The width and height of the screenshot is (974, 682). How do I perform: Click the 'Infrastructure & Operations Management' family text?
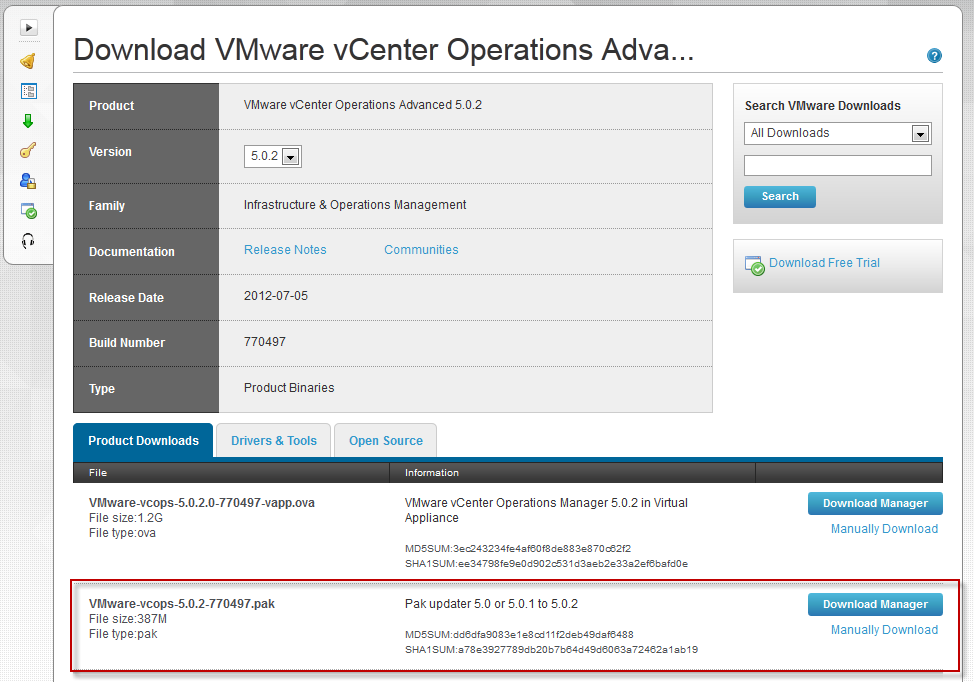tap(355, 204)
